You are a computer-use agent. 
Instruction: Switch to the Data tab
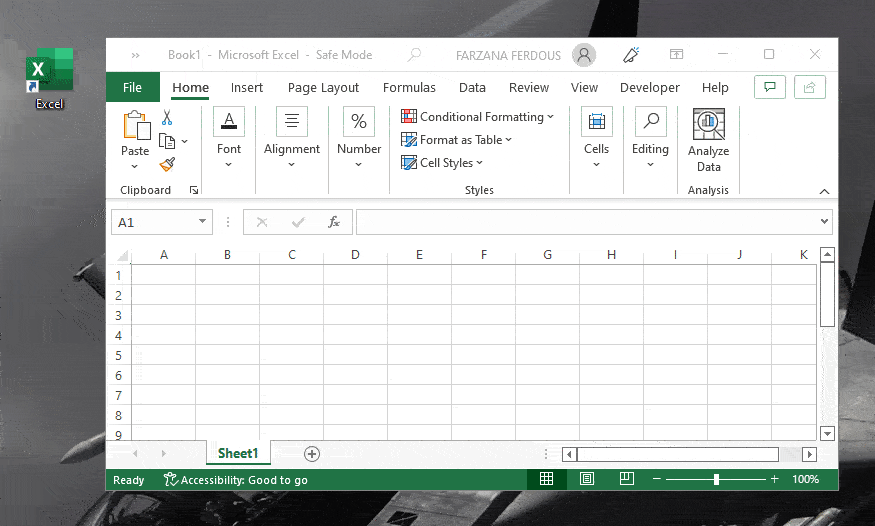point(472,88)
